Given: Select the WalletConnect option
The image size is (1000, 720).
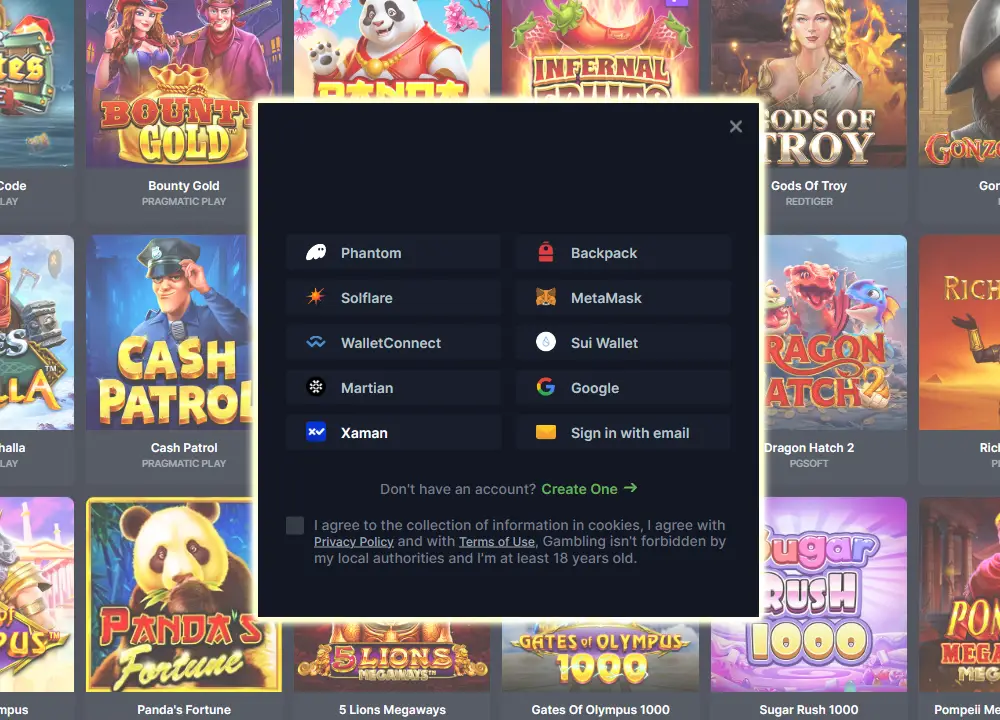Looking at the screenshot, I should tap(393, 342).
